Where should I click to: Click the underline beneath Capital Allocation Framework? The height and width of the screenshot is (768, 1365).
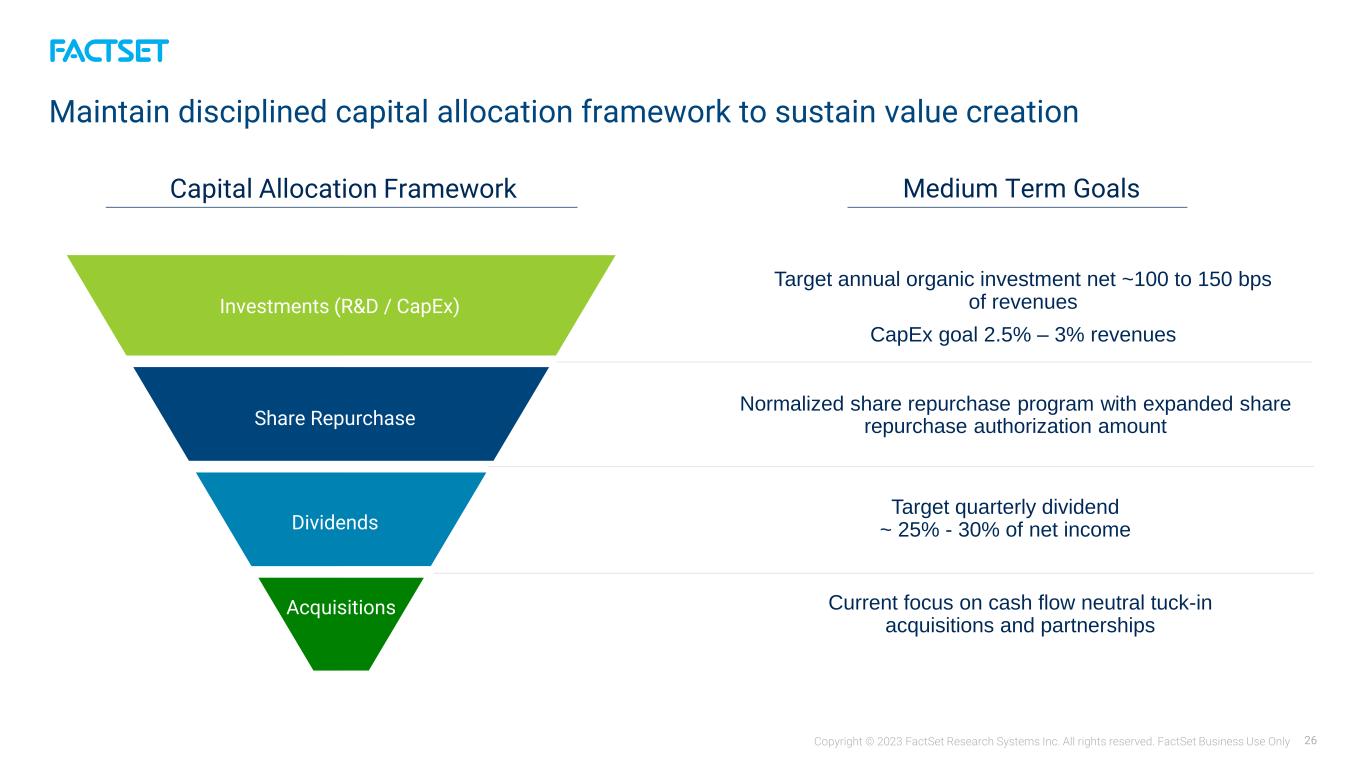click(342, 207)
